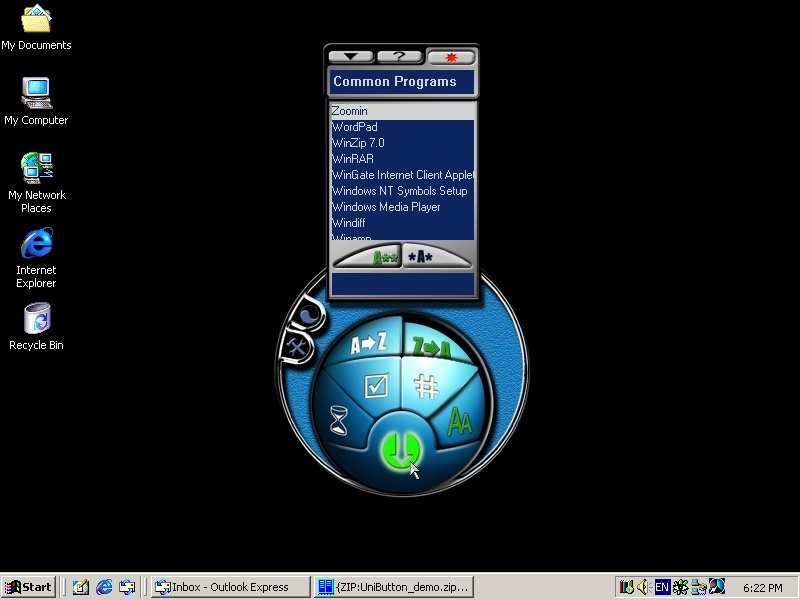The width and height of the screenshot is (800, 600).
Task: Select the My Computer desktop icon
Action: [36, 101]
